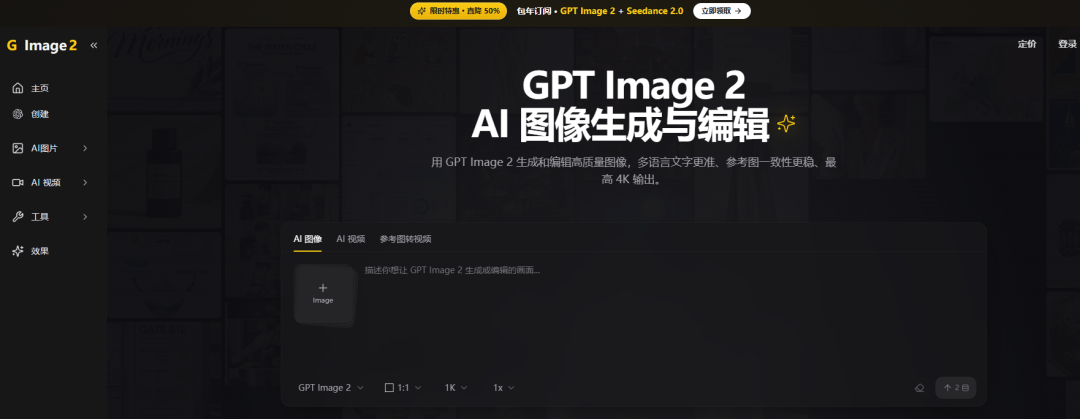Click the square aspect ratio icon
This screenshot has height=419, width=1080.
click(389, 388)
